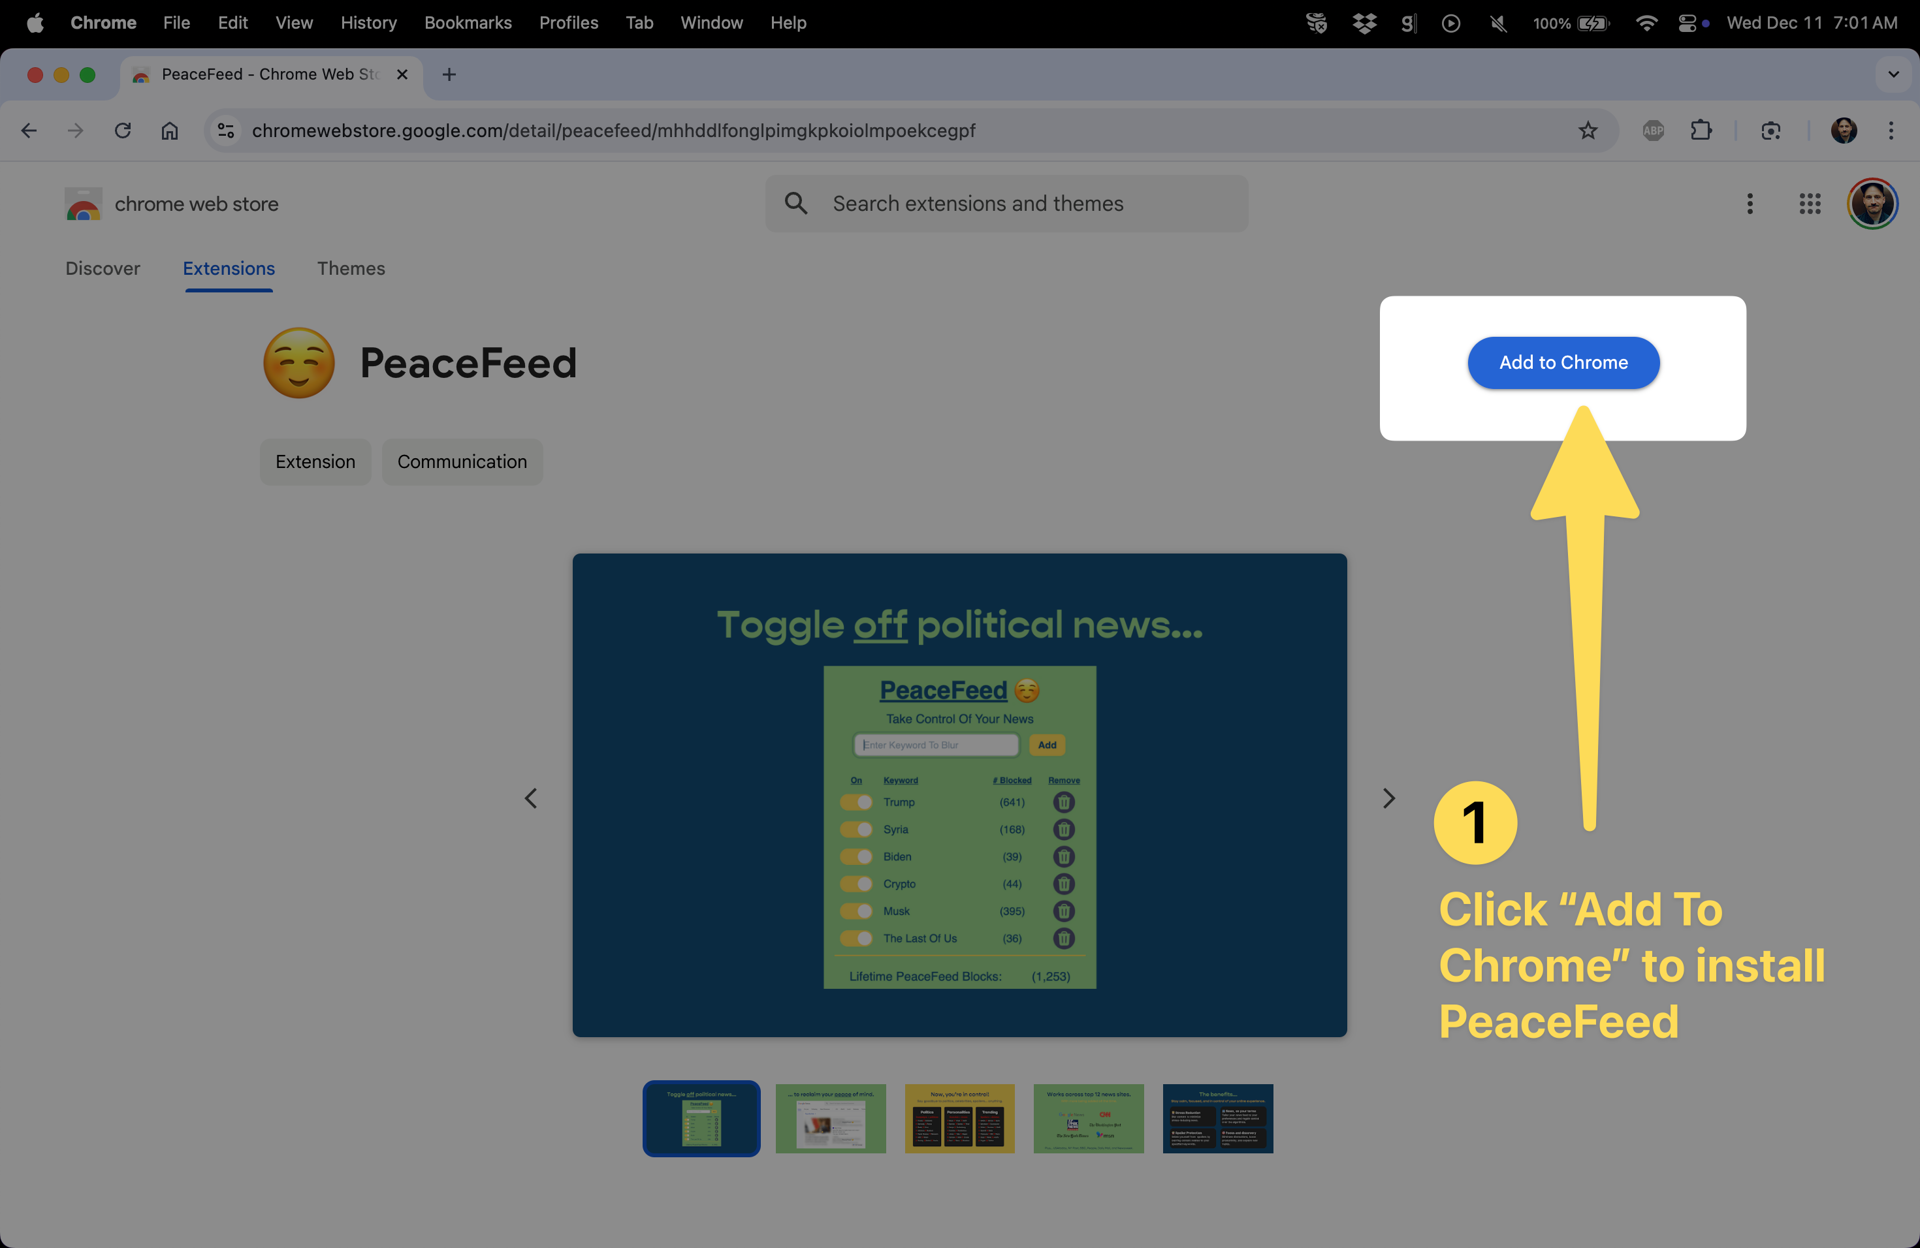
Task: Open the Window menu
Action: (x=711, y=23)
